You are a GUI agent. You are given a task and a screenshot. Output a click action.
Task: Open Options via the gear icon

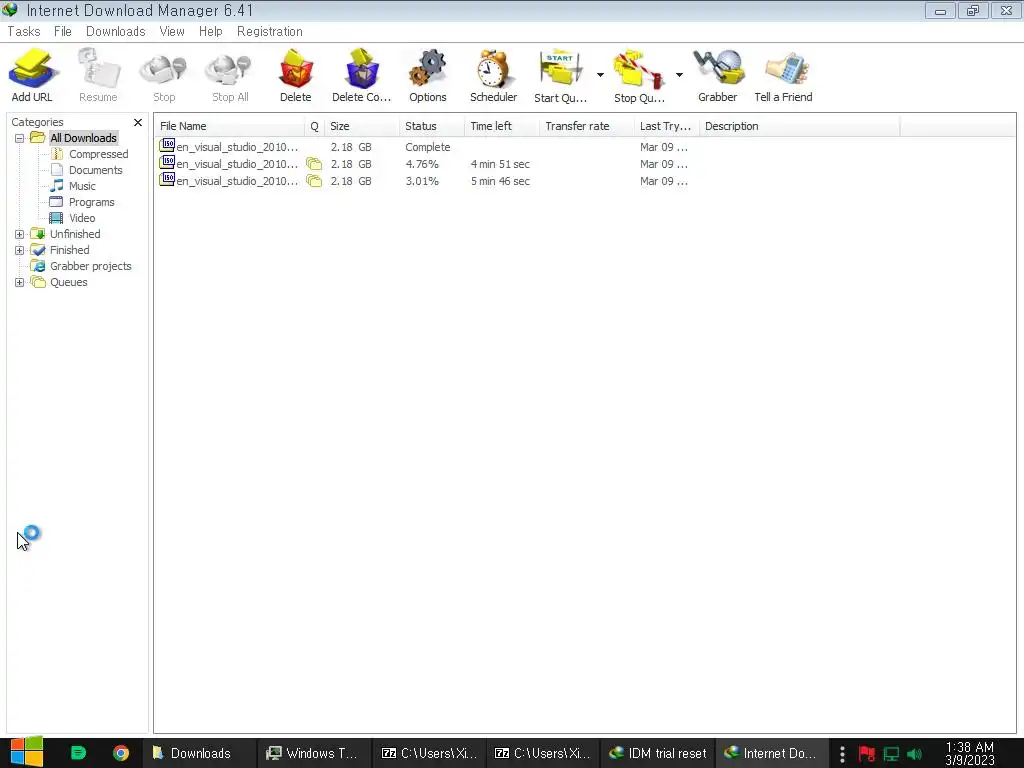click(428, 69)
